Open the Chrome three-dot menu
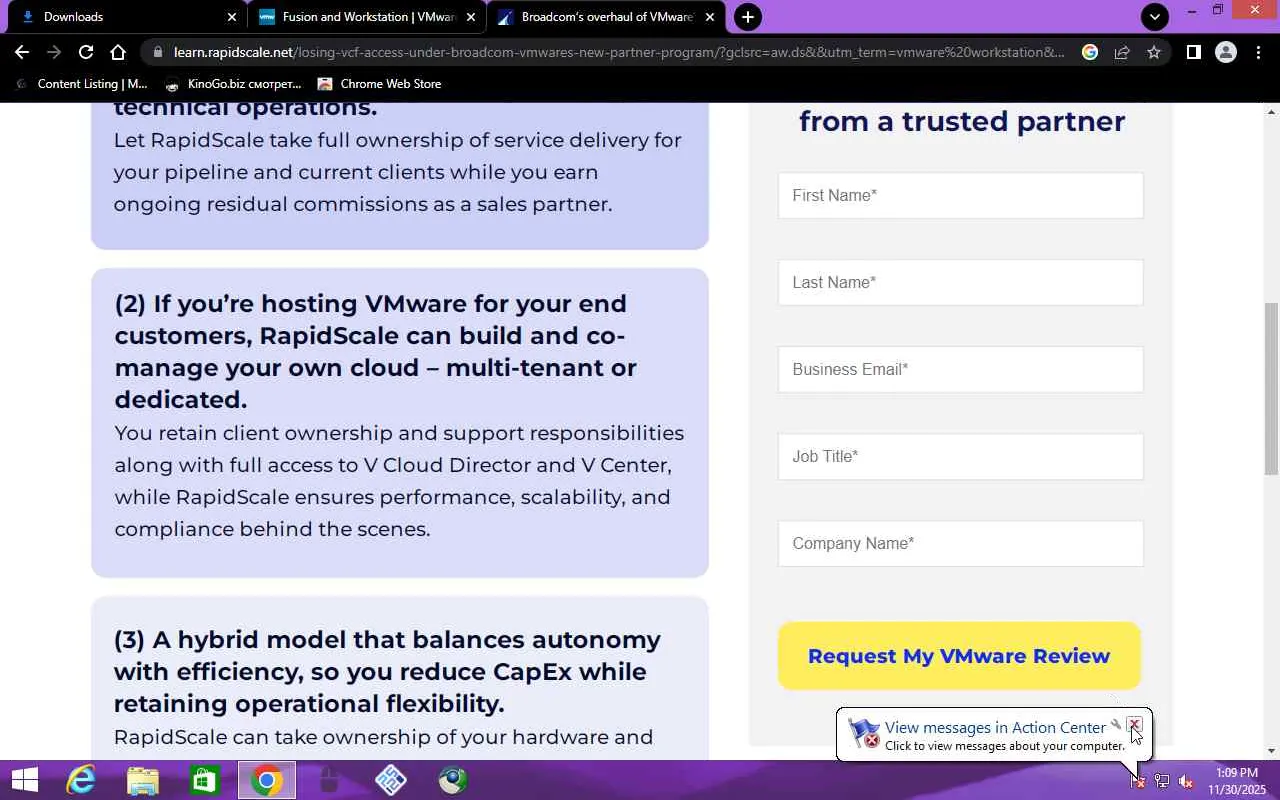Screen dimensions: 1280x800 (x=1258, y=52)
